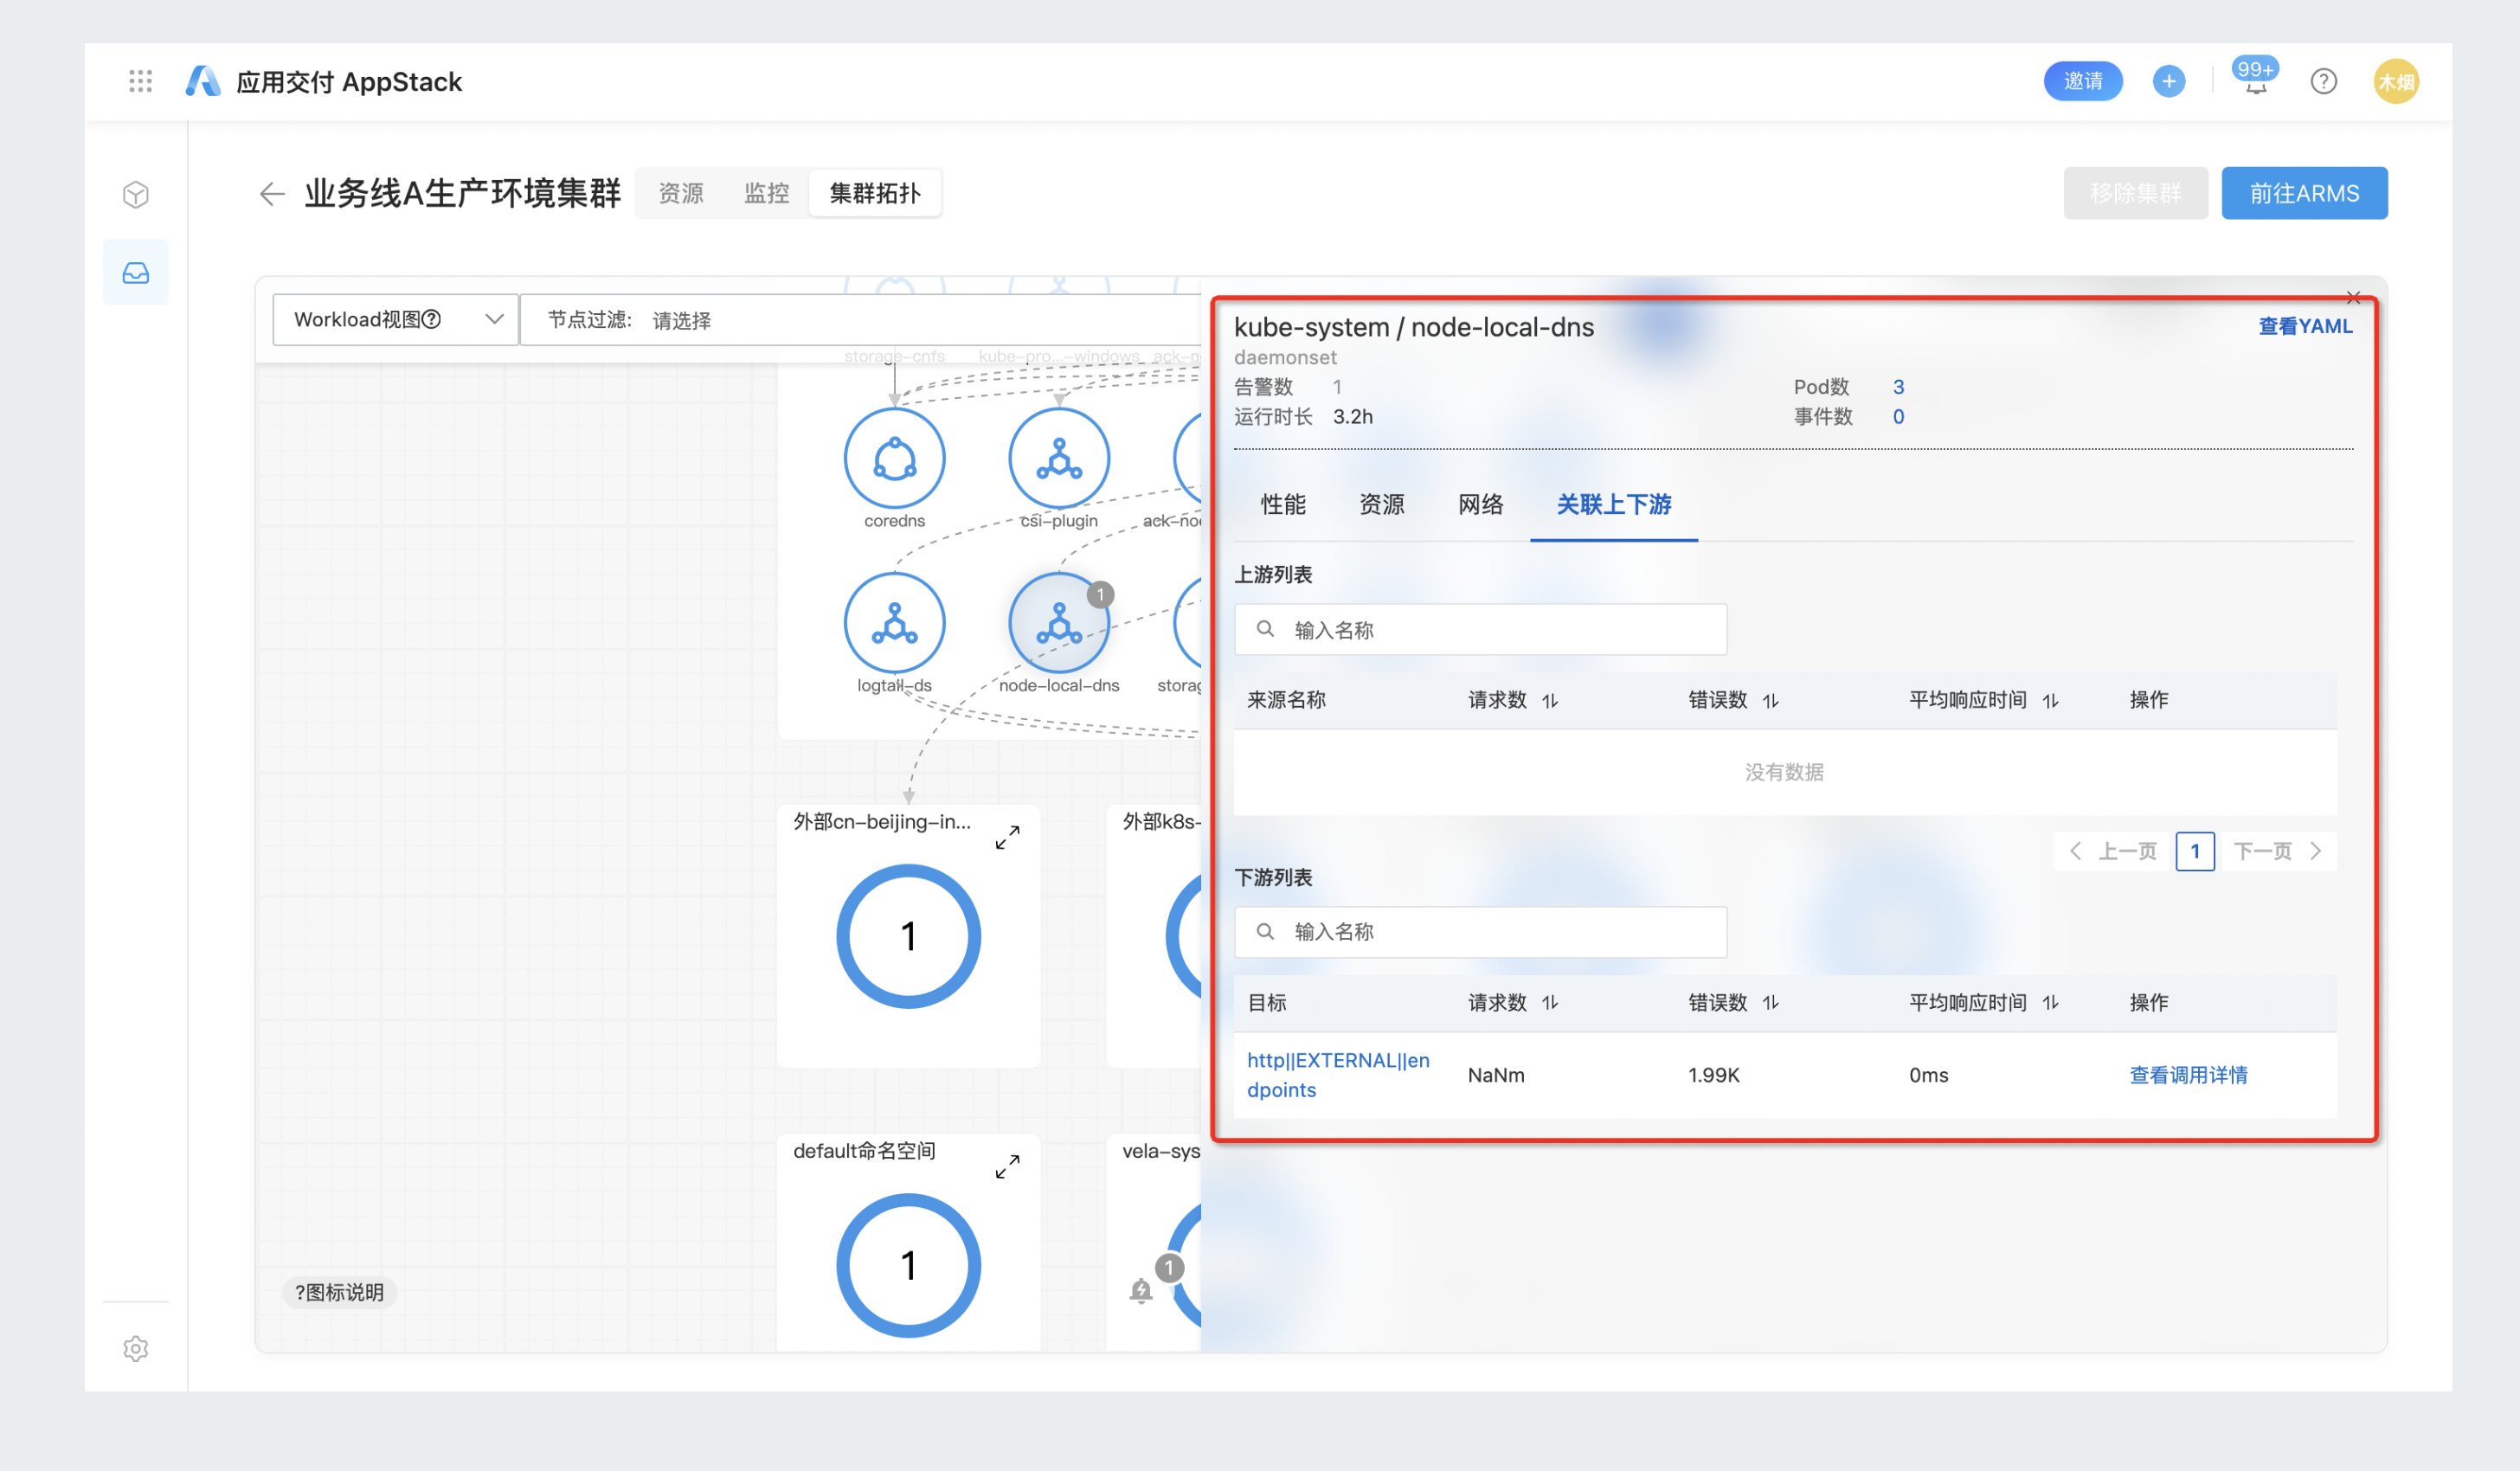
Task: Open the help question mark icon
Action: (2323, 81)
